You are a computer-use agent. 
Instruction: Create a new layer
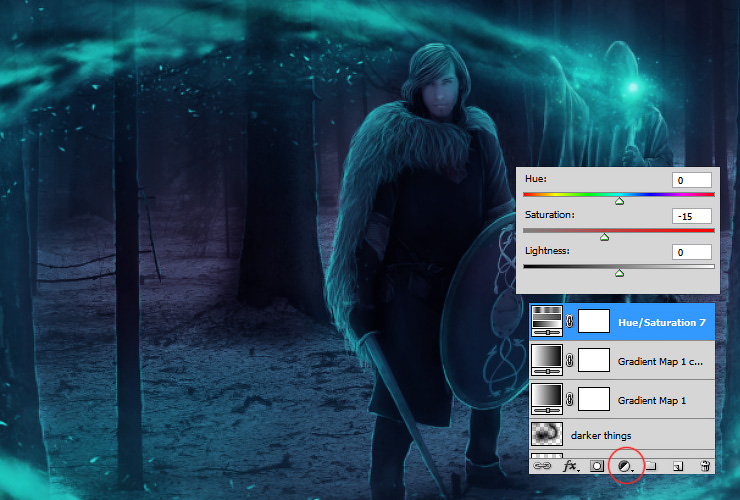point(678,466)
